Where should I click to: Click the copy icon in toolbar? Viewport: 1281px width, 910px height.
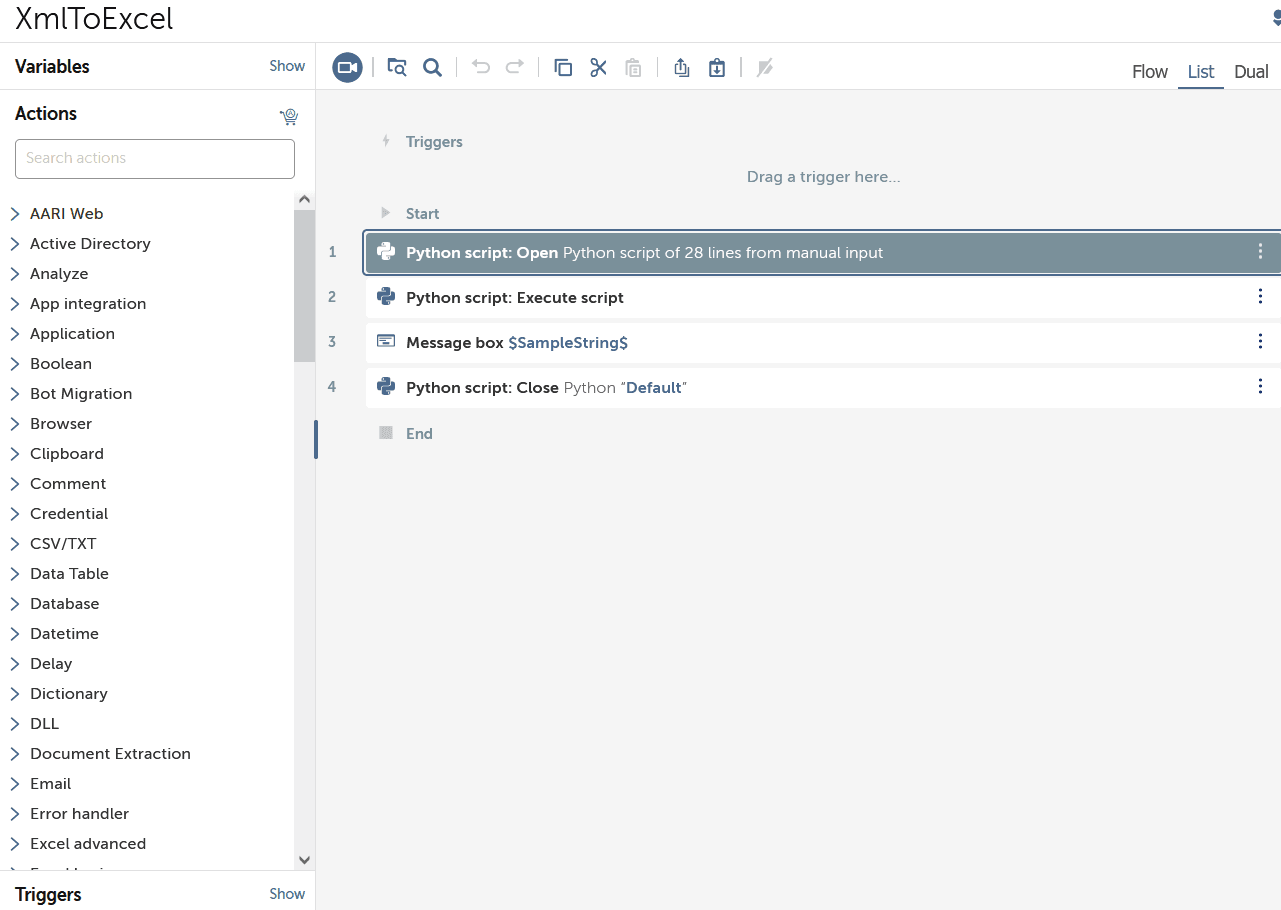(563, 67)
